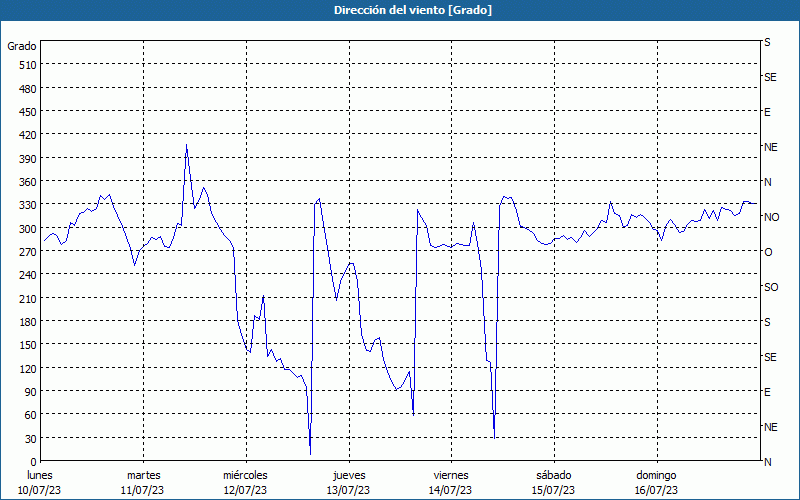This screenshot has height=500, width=800.
Task: Click the 'miércoles' day label
Action: click(245, 476)
